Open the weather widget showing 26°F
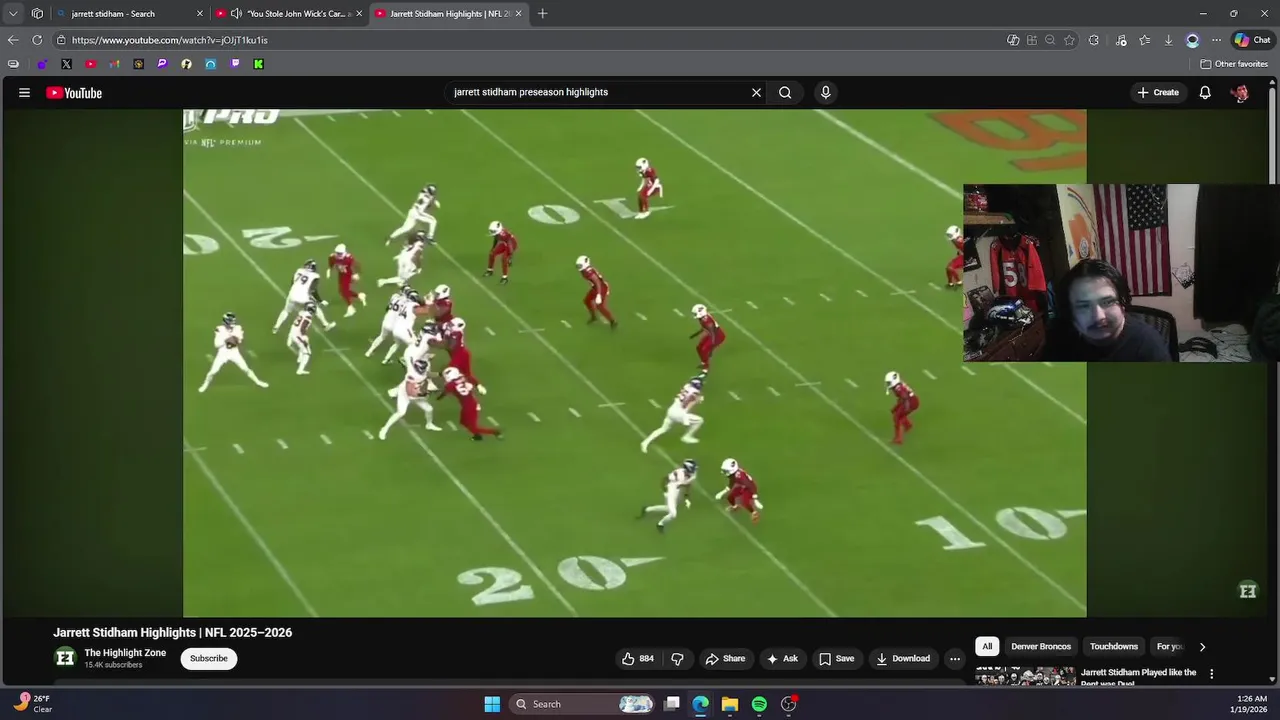 (33, 704)
